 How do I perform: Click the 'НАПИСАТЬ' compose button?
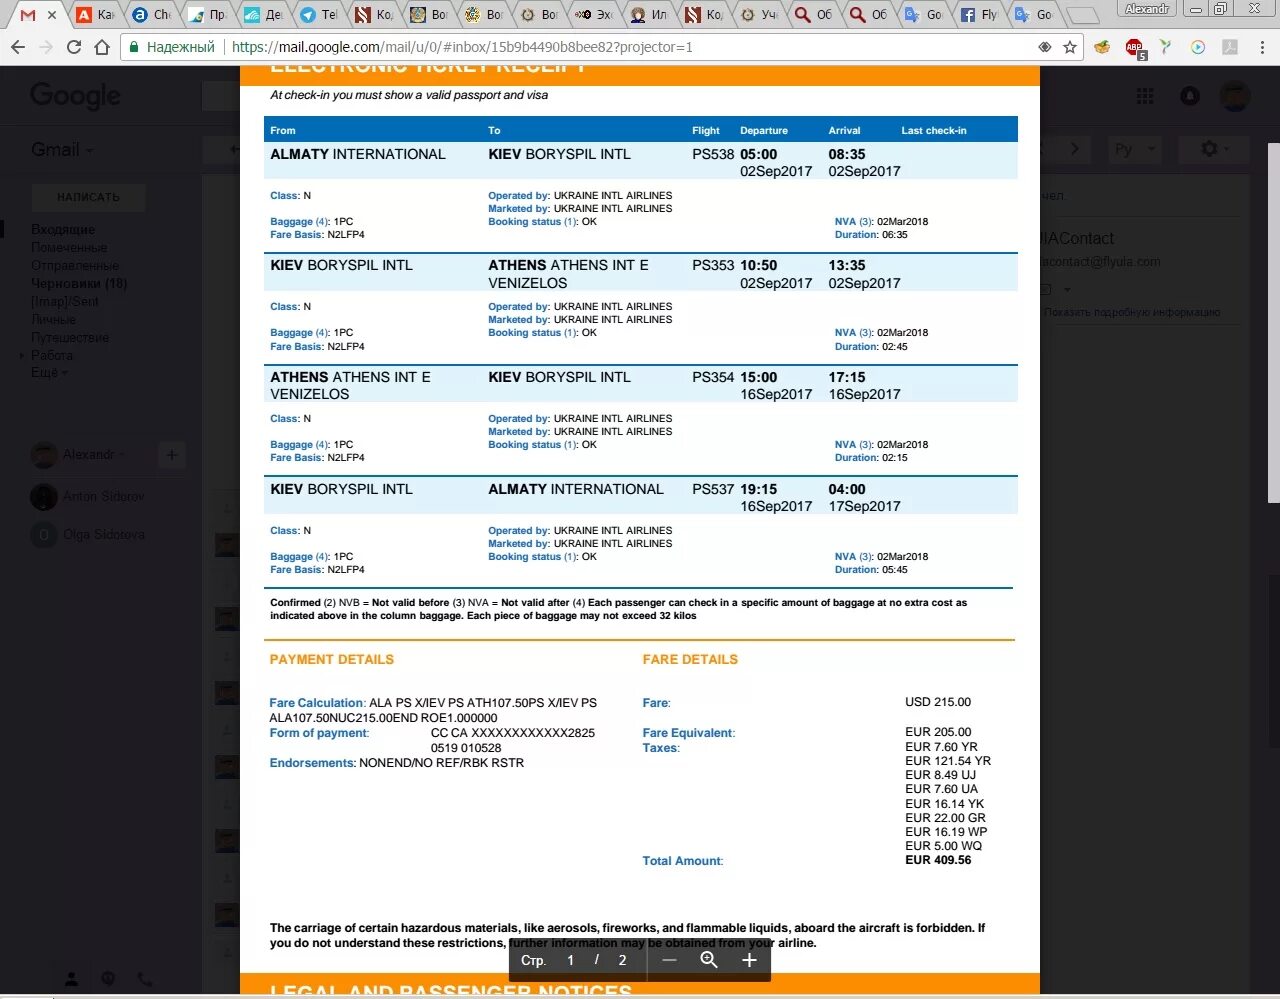point(88,197)
